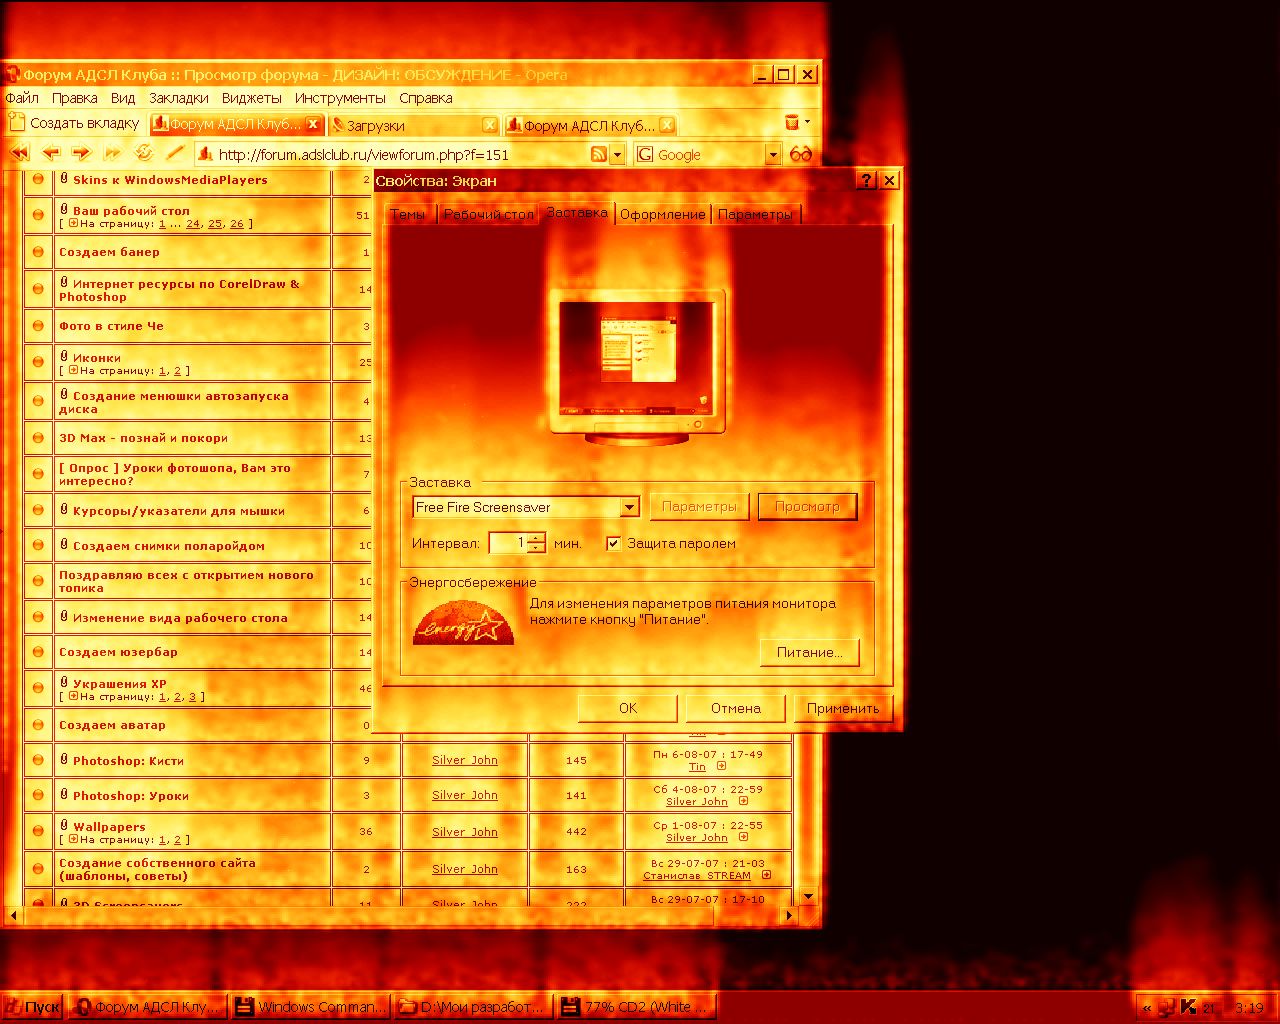Viewport: 1280px width, 1024px height.
Task: Click the RSS feed icon in address bar
Action: (x=599, y=154)
